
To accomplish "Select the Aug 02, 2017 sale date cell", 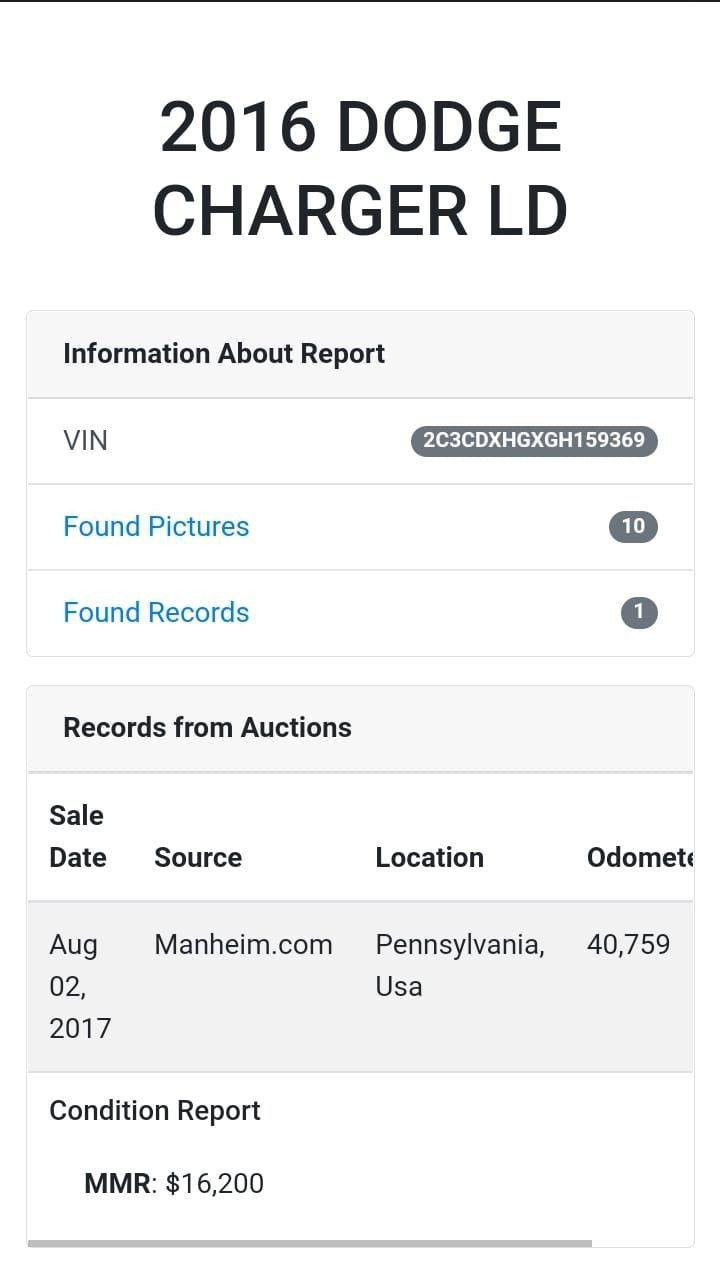I will tap(80, 986).
